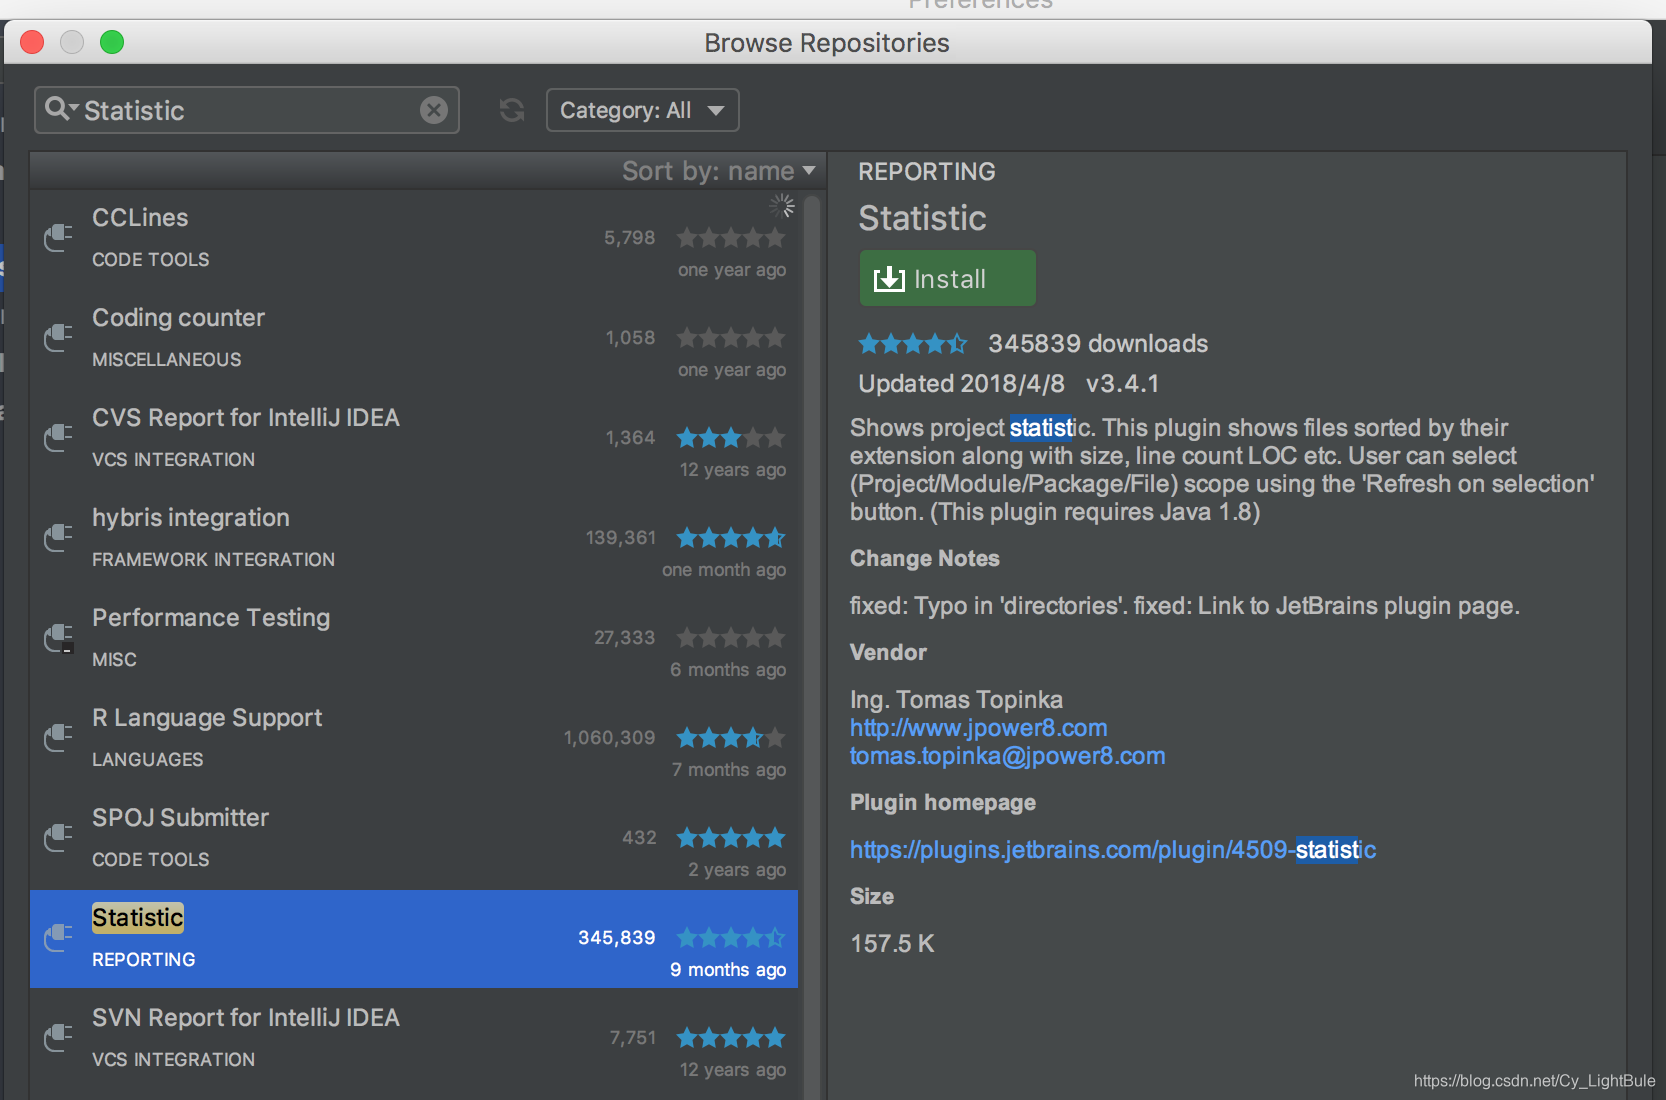Click the Coding counter star rating

click(731, 338)
